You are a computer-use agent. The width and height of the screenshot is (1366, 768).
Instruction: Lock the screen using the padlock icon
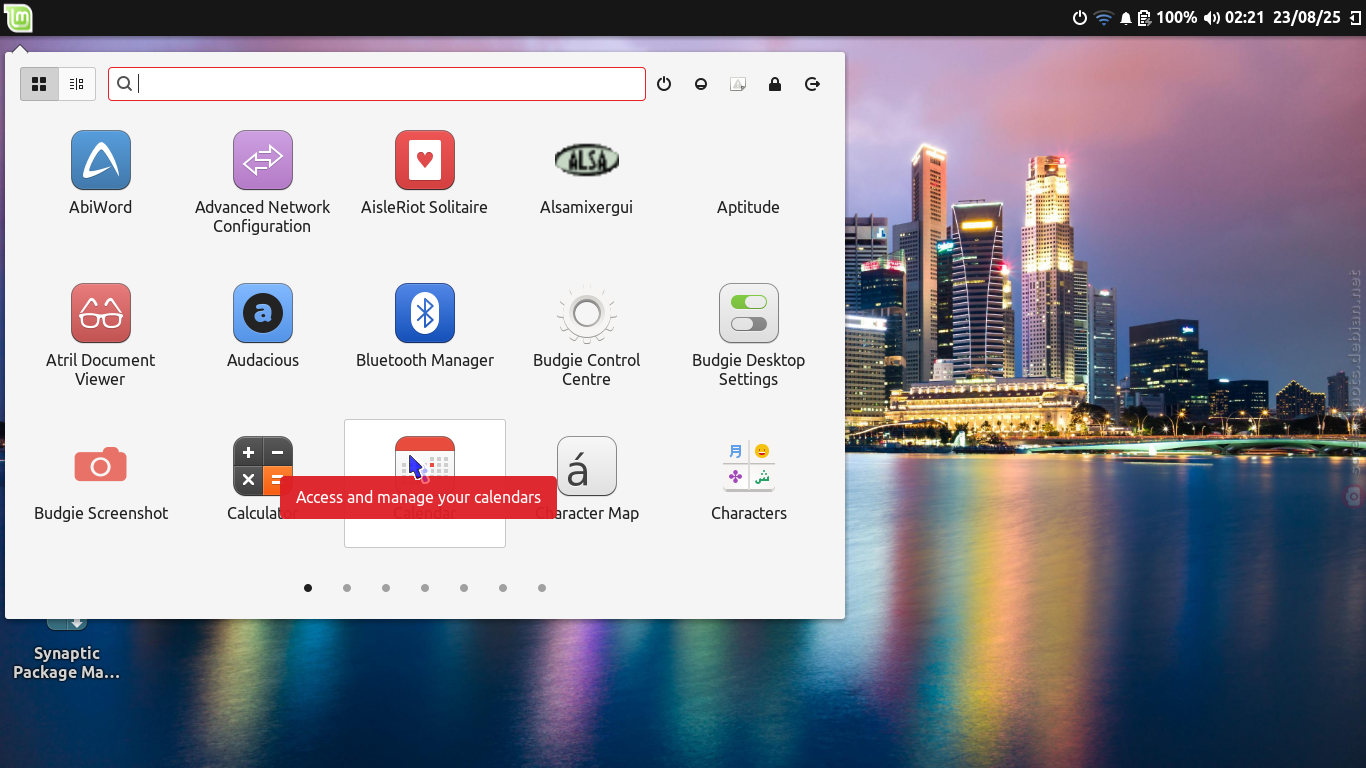tap(775, 84)
